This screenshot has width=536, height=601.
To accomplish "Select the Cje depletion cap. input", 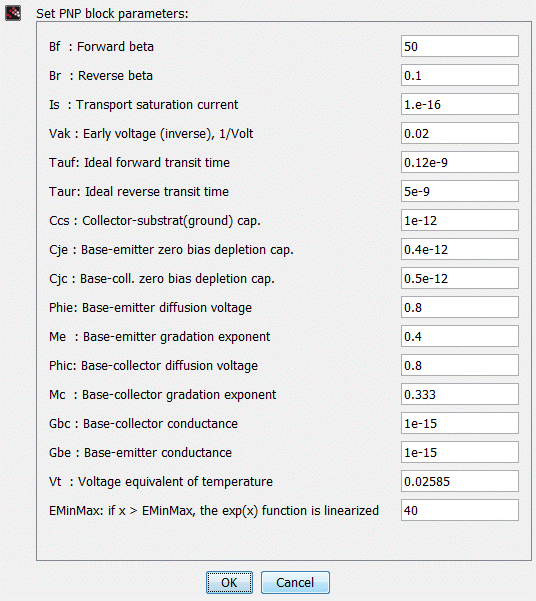I will [460, 249].
